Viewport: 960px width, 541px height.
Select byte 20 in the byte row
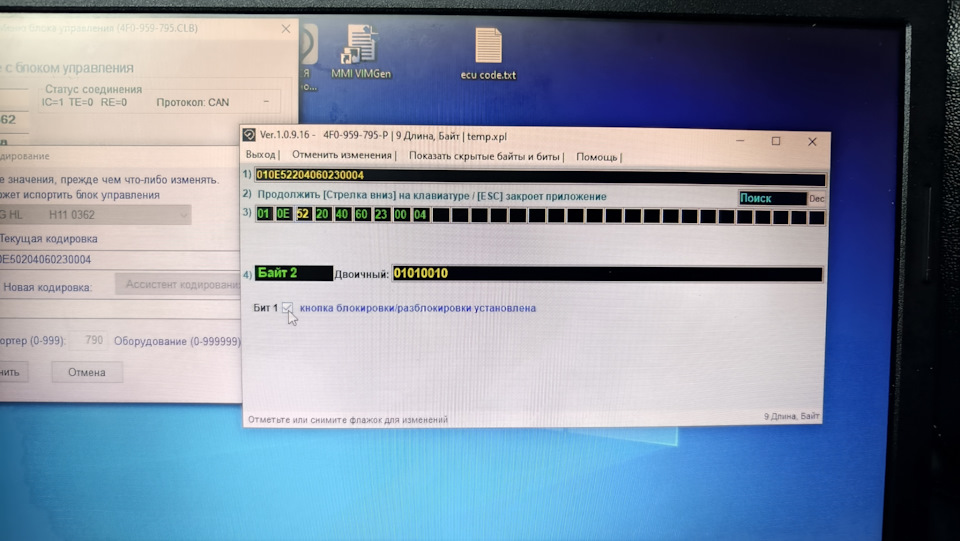coord(323,214)
